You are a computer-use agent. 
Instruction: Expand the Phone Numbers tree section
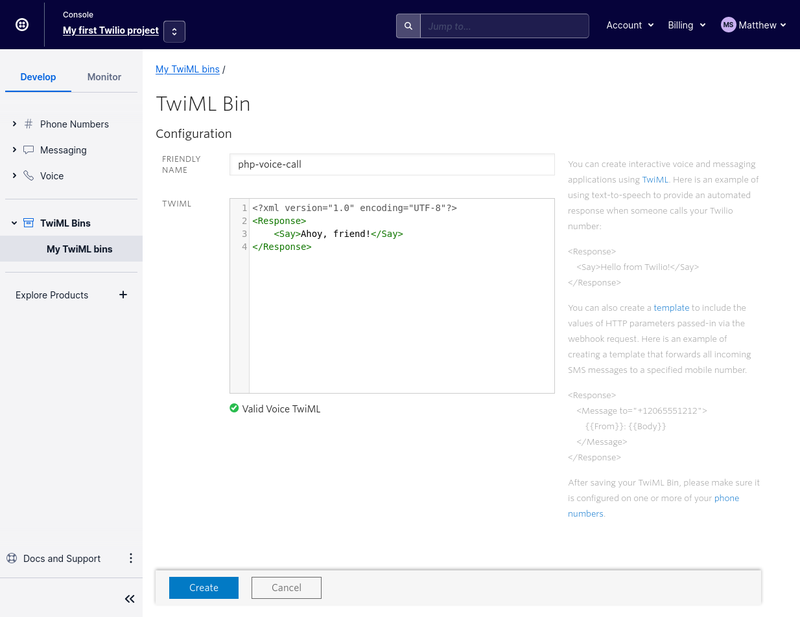tap(13, 124)
